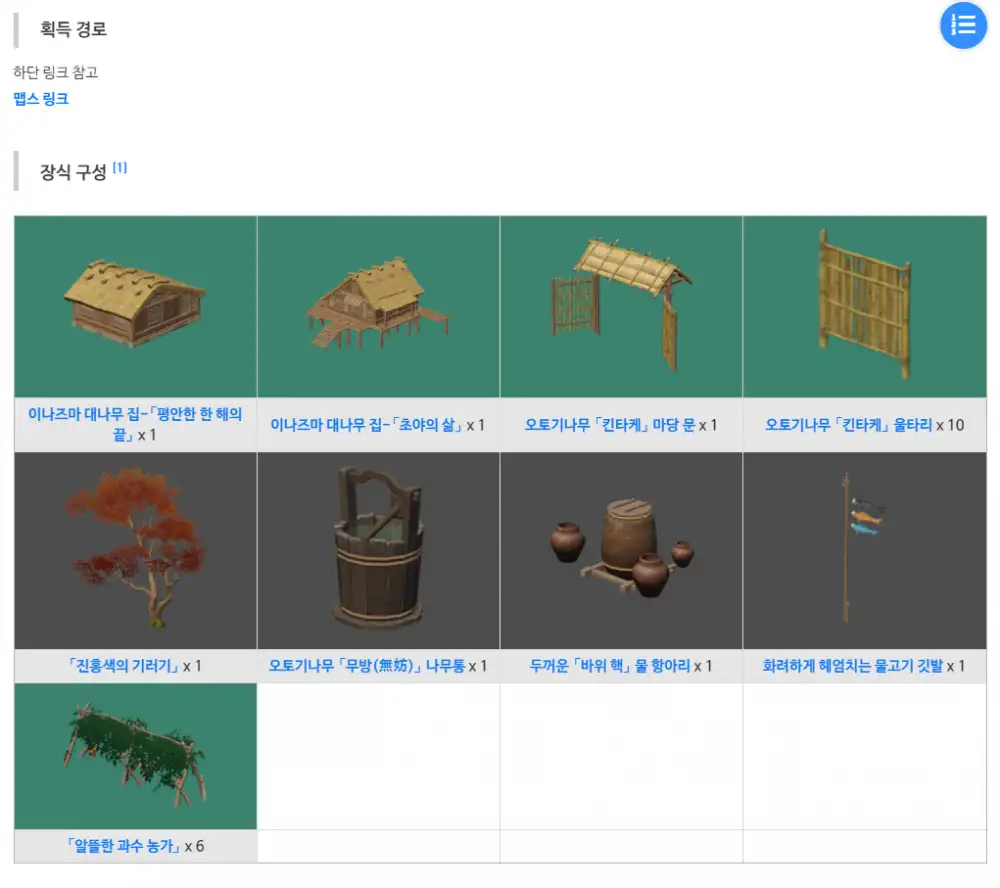Image resolution: width=1000 pixels, height=888 pixels.
Task: Open the 오토기나무「킨타케」울타리 link
Action: pos(849,425)
